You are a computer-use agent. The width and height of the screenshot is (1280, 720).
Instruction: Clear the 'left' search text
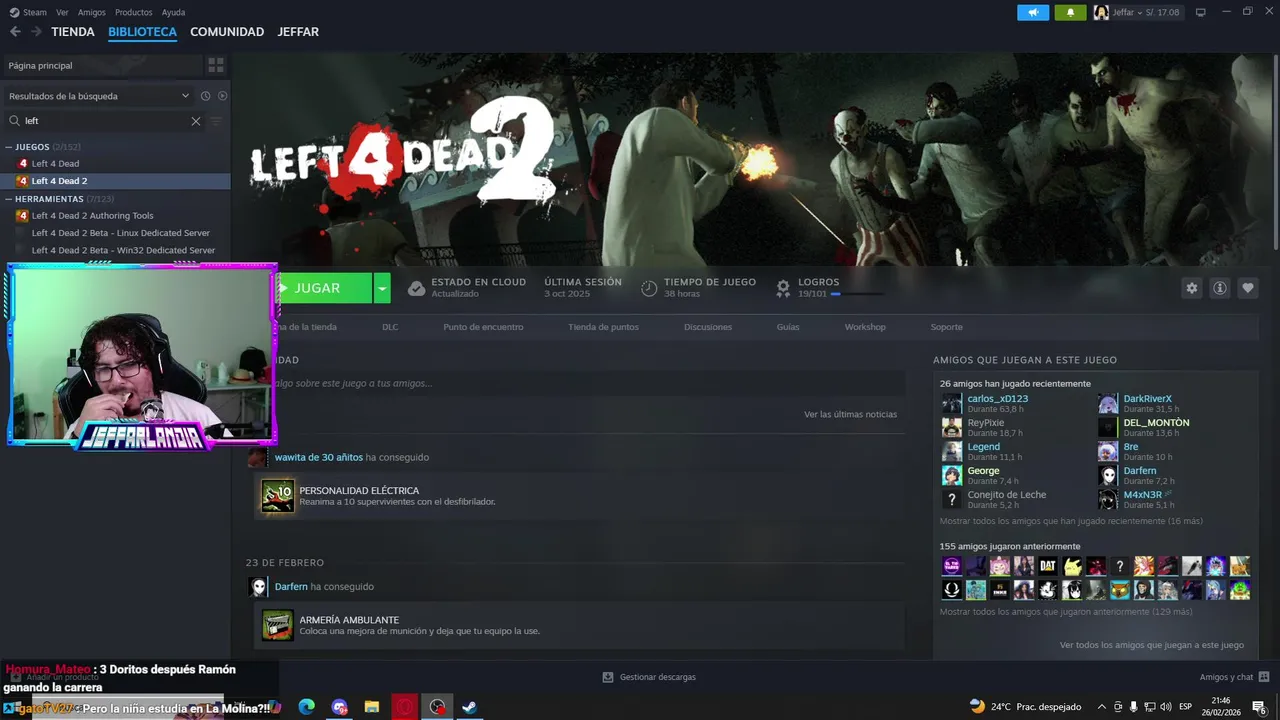click(x=196, y=121)
